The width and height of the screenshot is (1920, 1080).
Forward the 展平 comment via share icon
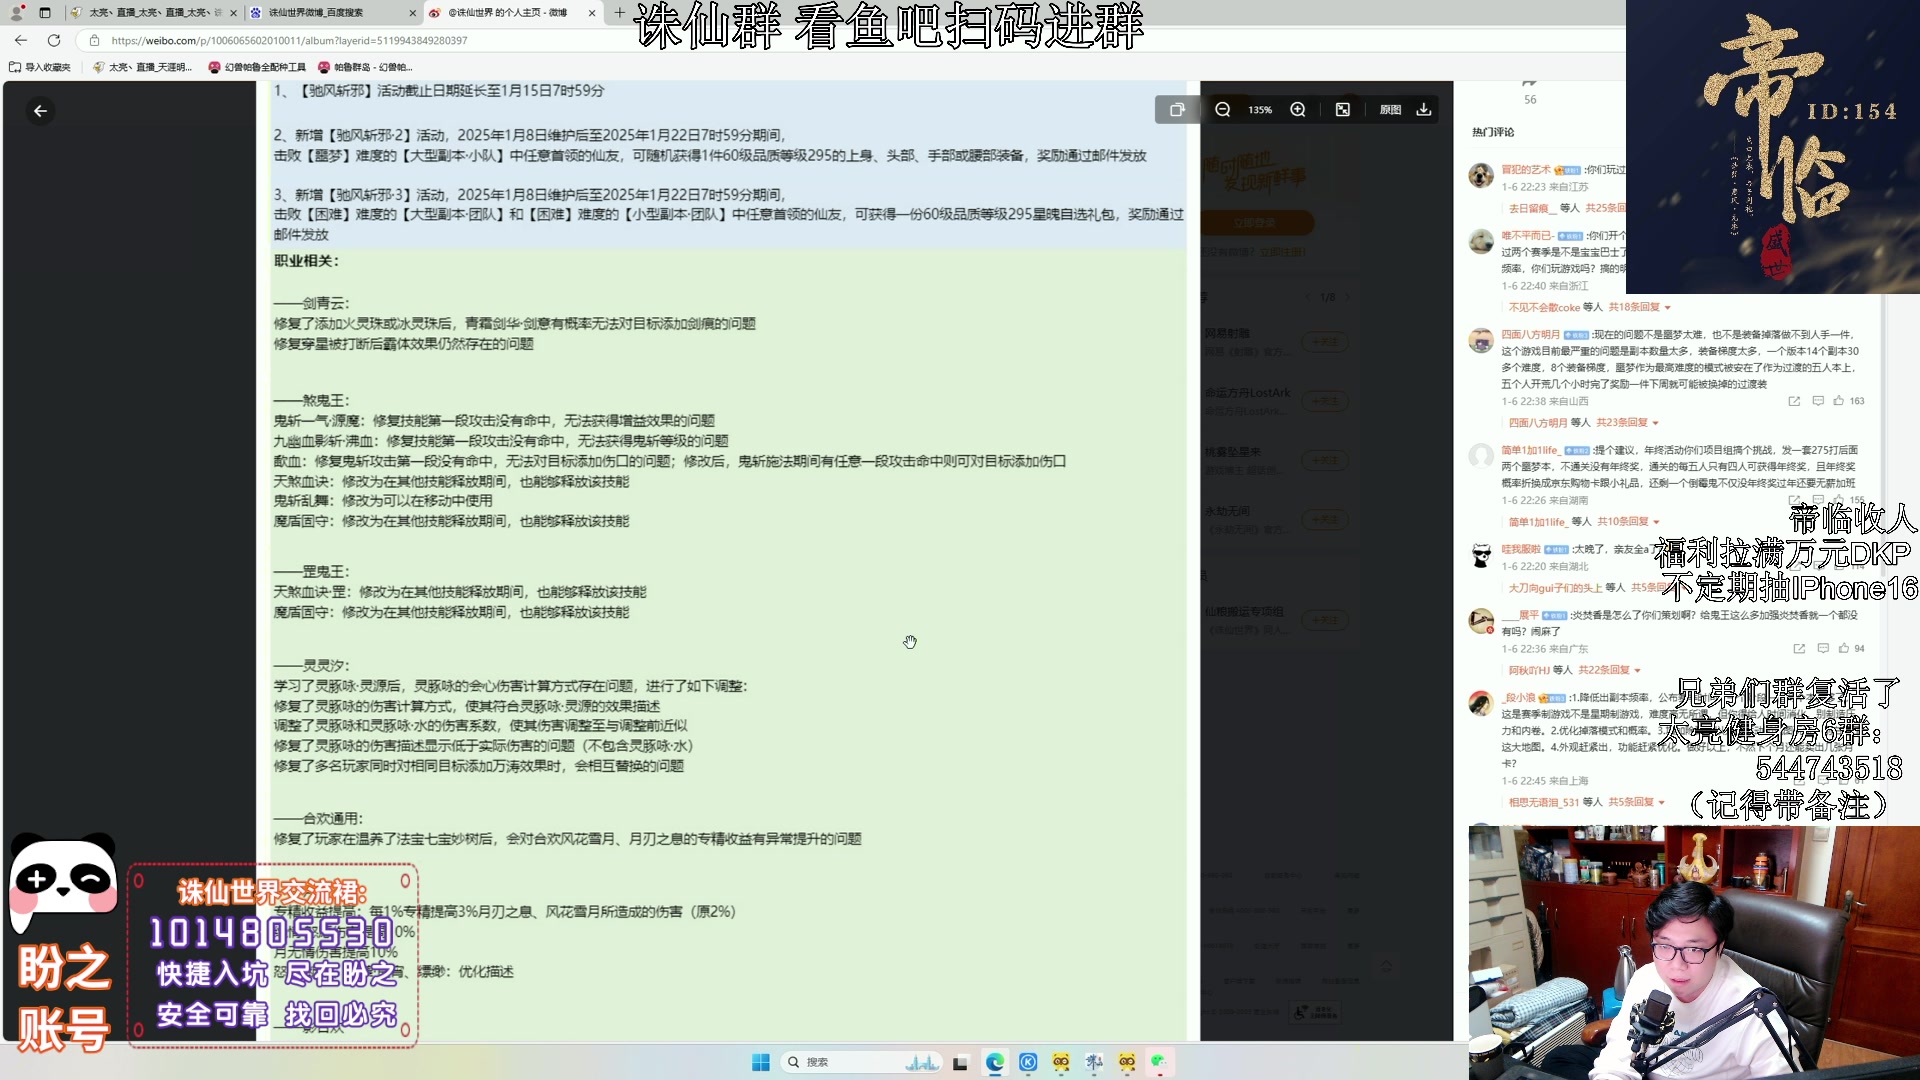coord(1799,648)
